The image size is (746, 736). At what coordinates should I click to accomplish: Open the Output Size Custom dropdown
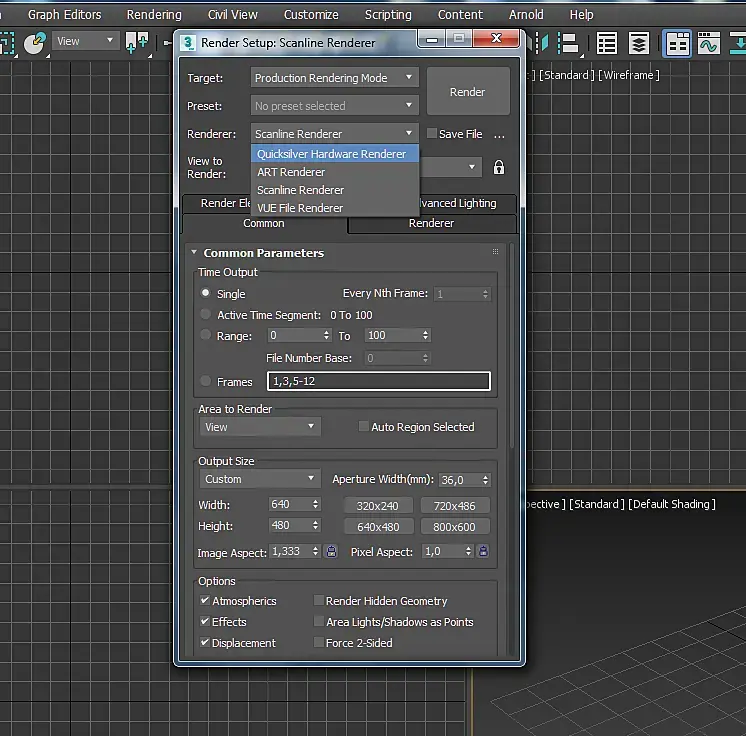[x=259, y=479]
